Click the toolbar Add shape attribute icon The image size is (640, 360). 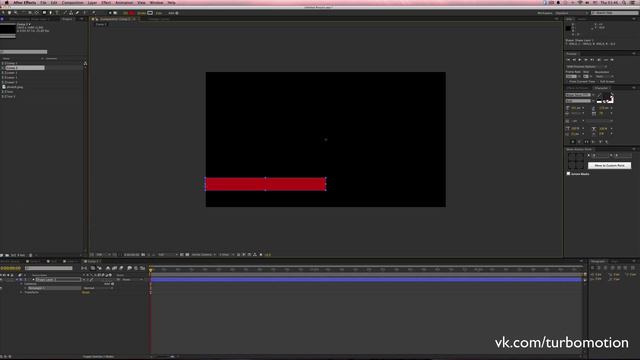coord(177,13)
